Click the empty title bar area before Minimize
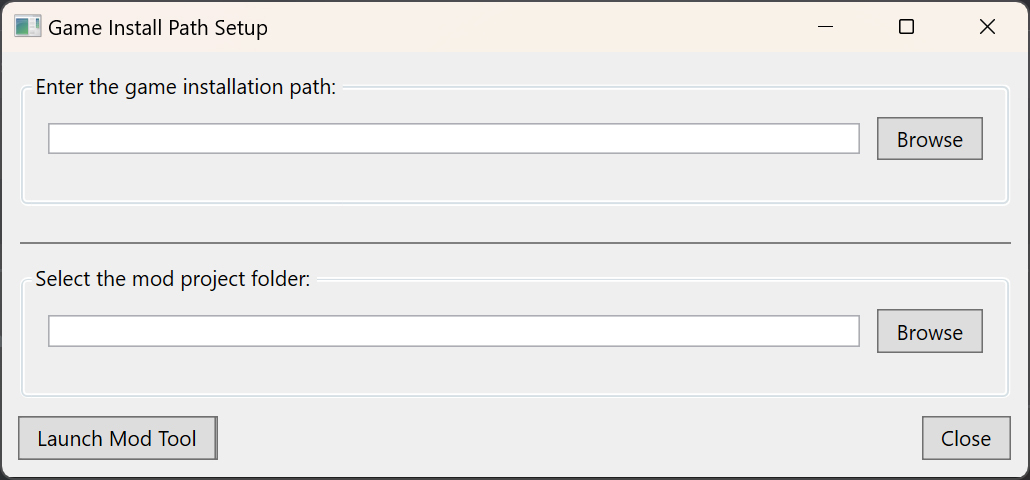Image resolution: width=1030 pixels, height=480 pixels. click(x=526, y=27)
